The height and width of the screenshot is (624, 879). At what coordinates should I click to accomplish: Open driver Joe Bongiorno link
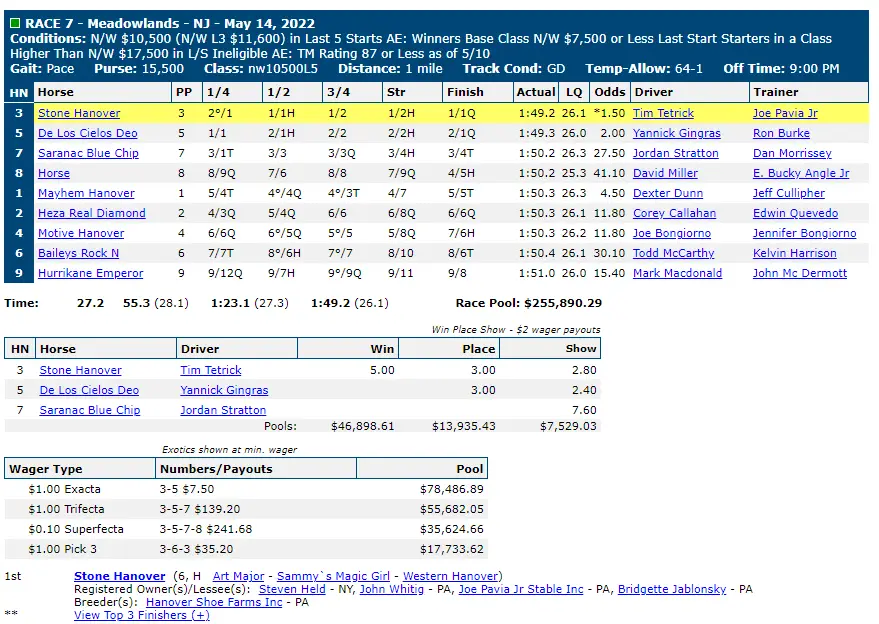(672, 233)
